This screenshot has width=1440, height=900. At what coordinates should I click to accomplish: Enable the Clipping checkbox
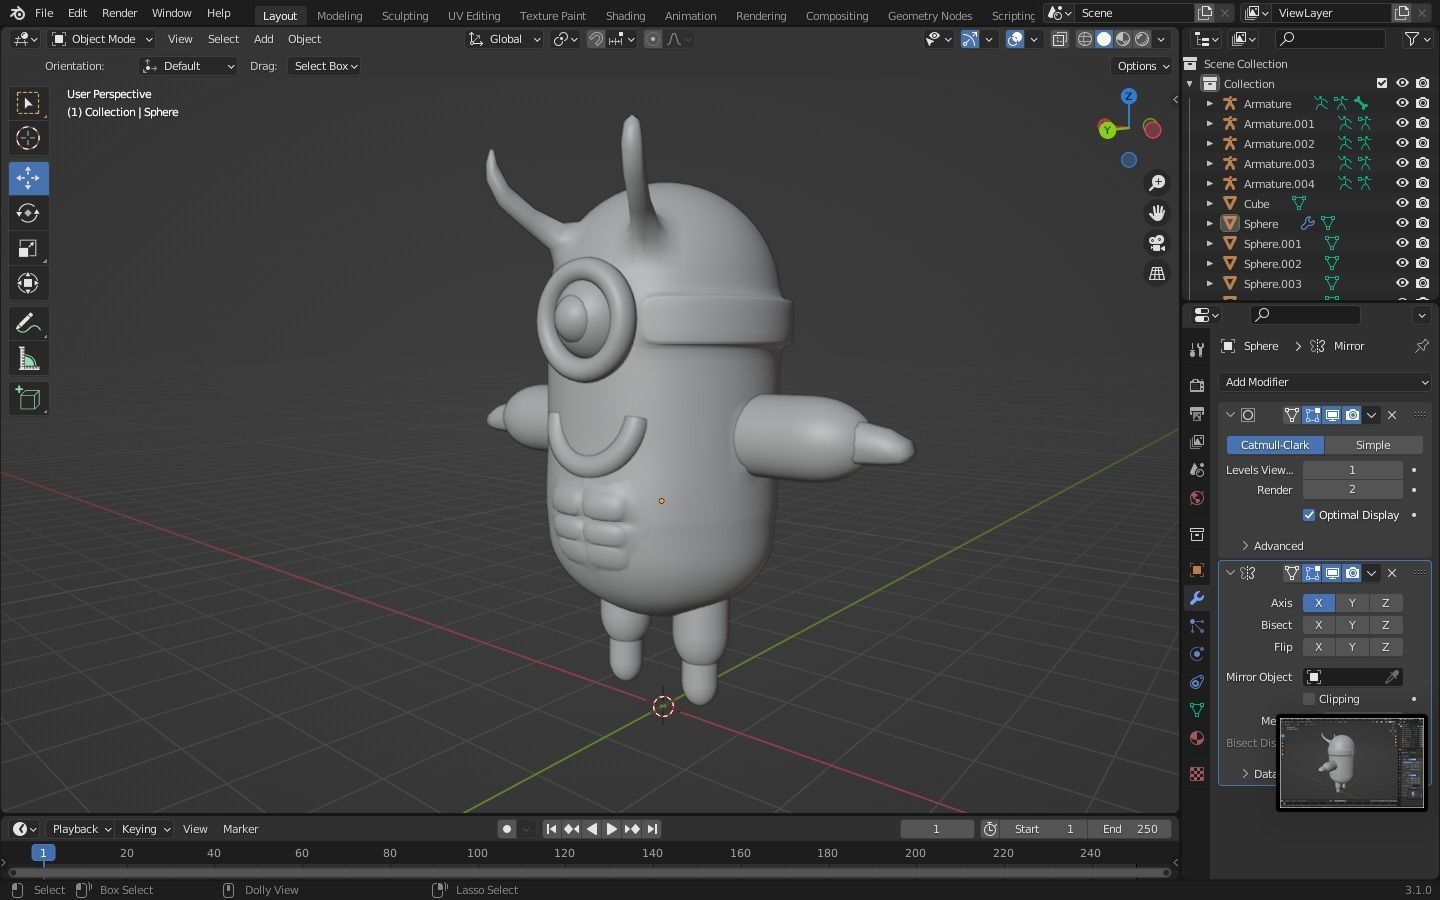click(x=1309, y=699)
